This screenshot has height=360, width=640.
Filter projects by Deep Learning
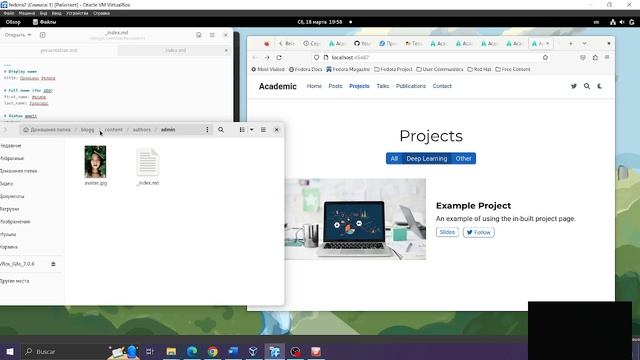pos(427,158)
